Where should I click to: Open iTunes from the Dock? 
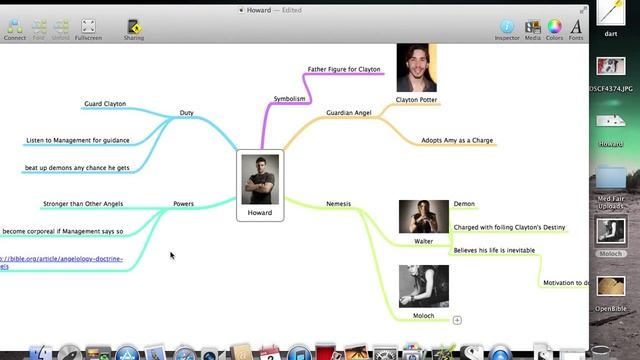click(298, 353)
